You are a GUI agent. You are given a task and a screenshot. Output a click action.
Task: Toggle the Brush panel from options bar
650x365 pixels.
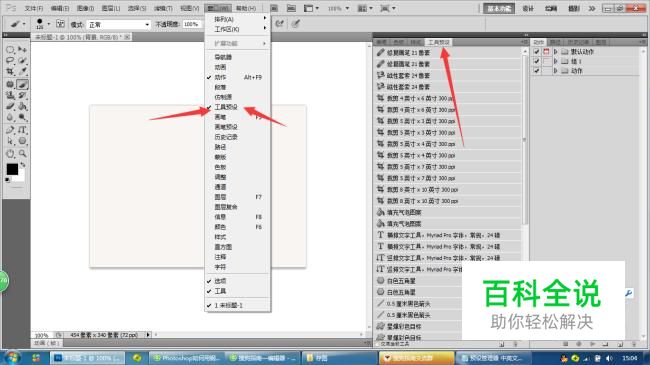pyautogui.click(x=60, y=24)
